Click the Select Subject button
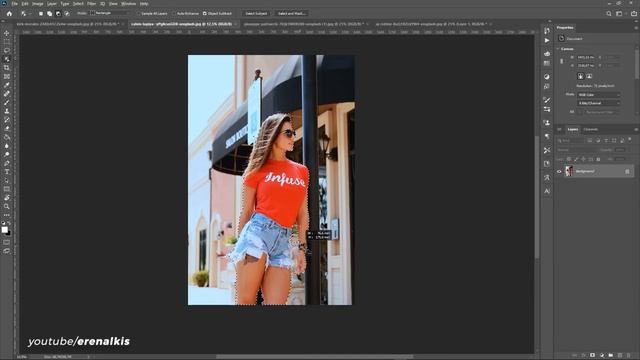This screenshot has height=360, width=640. coord(256,13)
